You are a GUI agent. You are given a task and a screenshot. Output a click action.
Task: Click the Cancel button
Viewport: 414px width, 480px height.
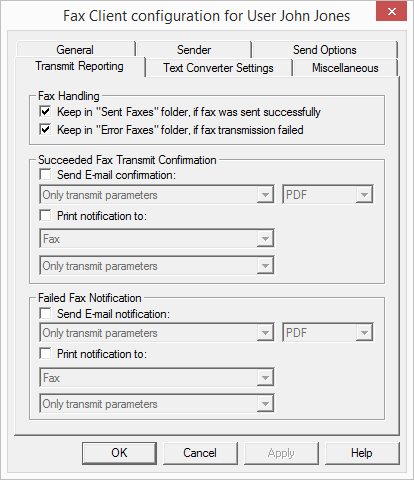pos(200,453)
